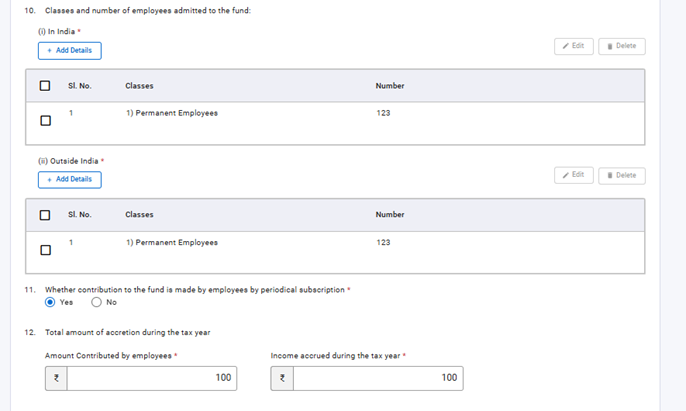Click Permanent Employees row in In India table
The image size is (686, 411).
[x=172, y=113]
